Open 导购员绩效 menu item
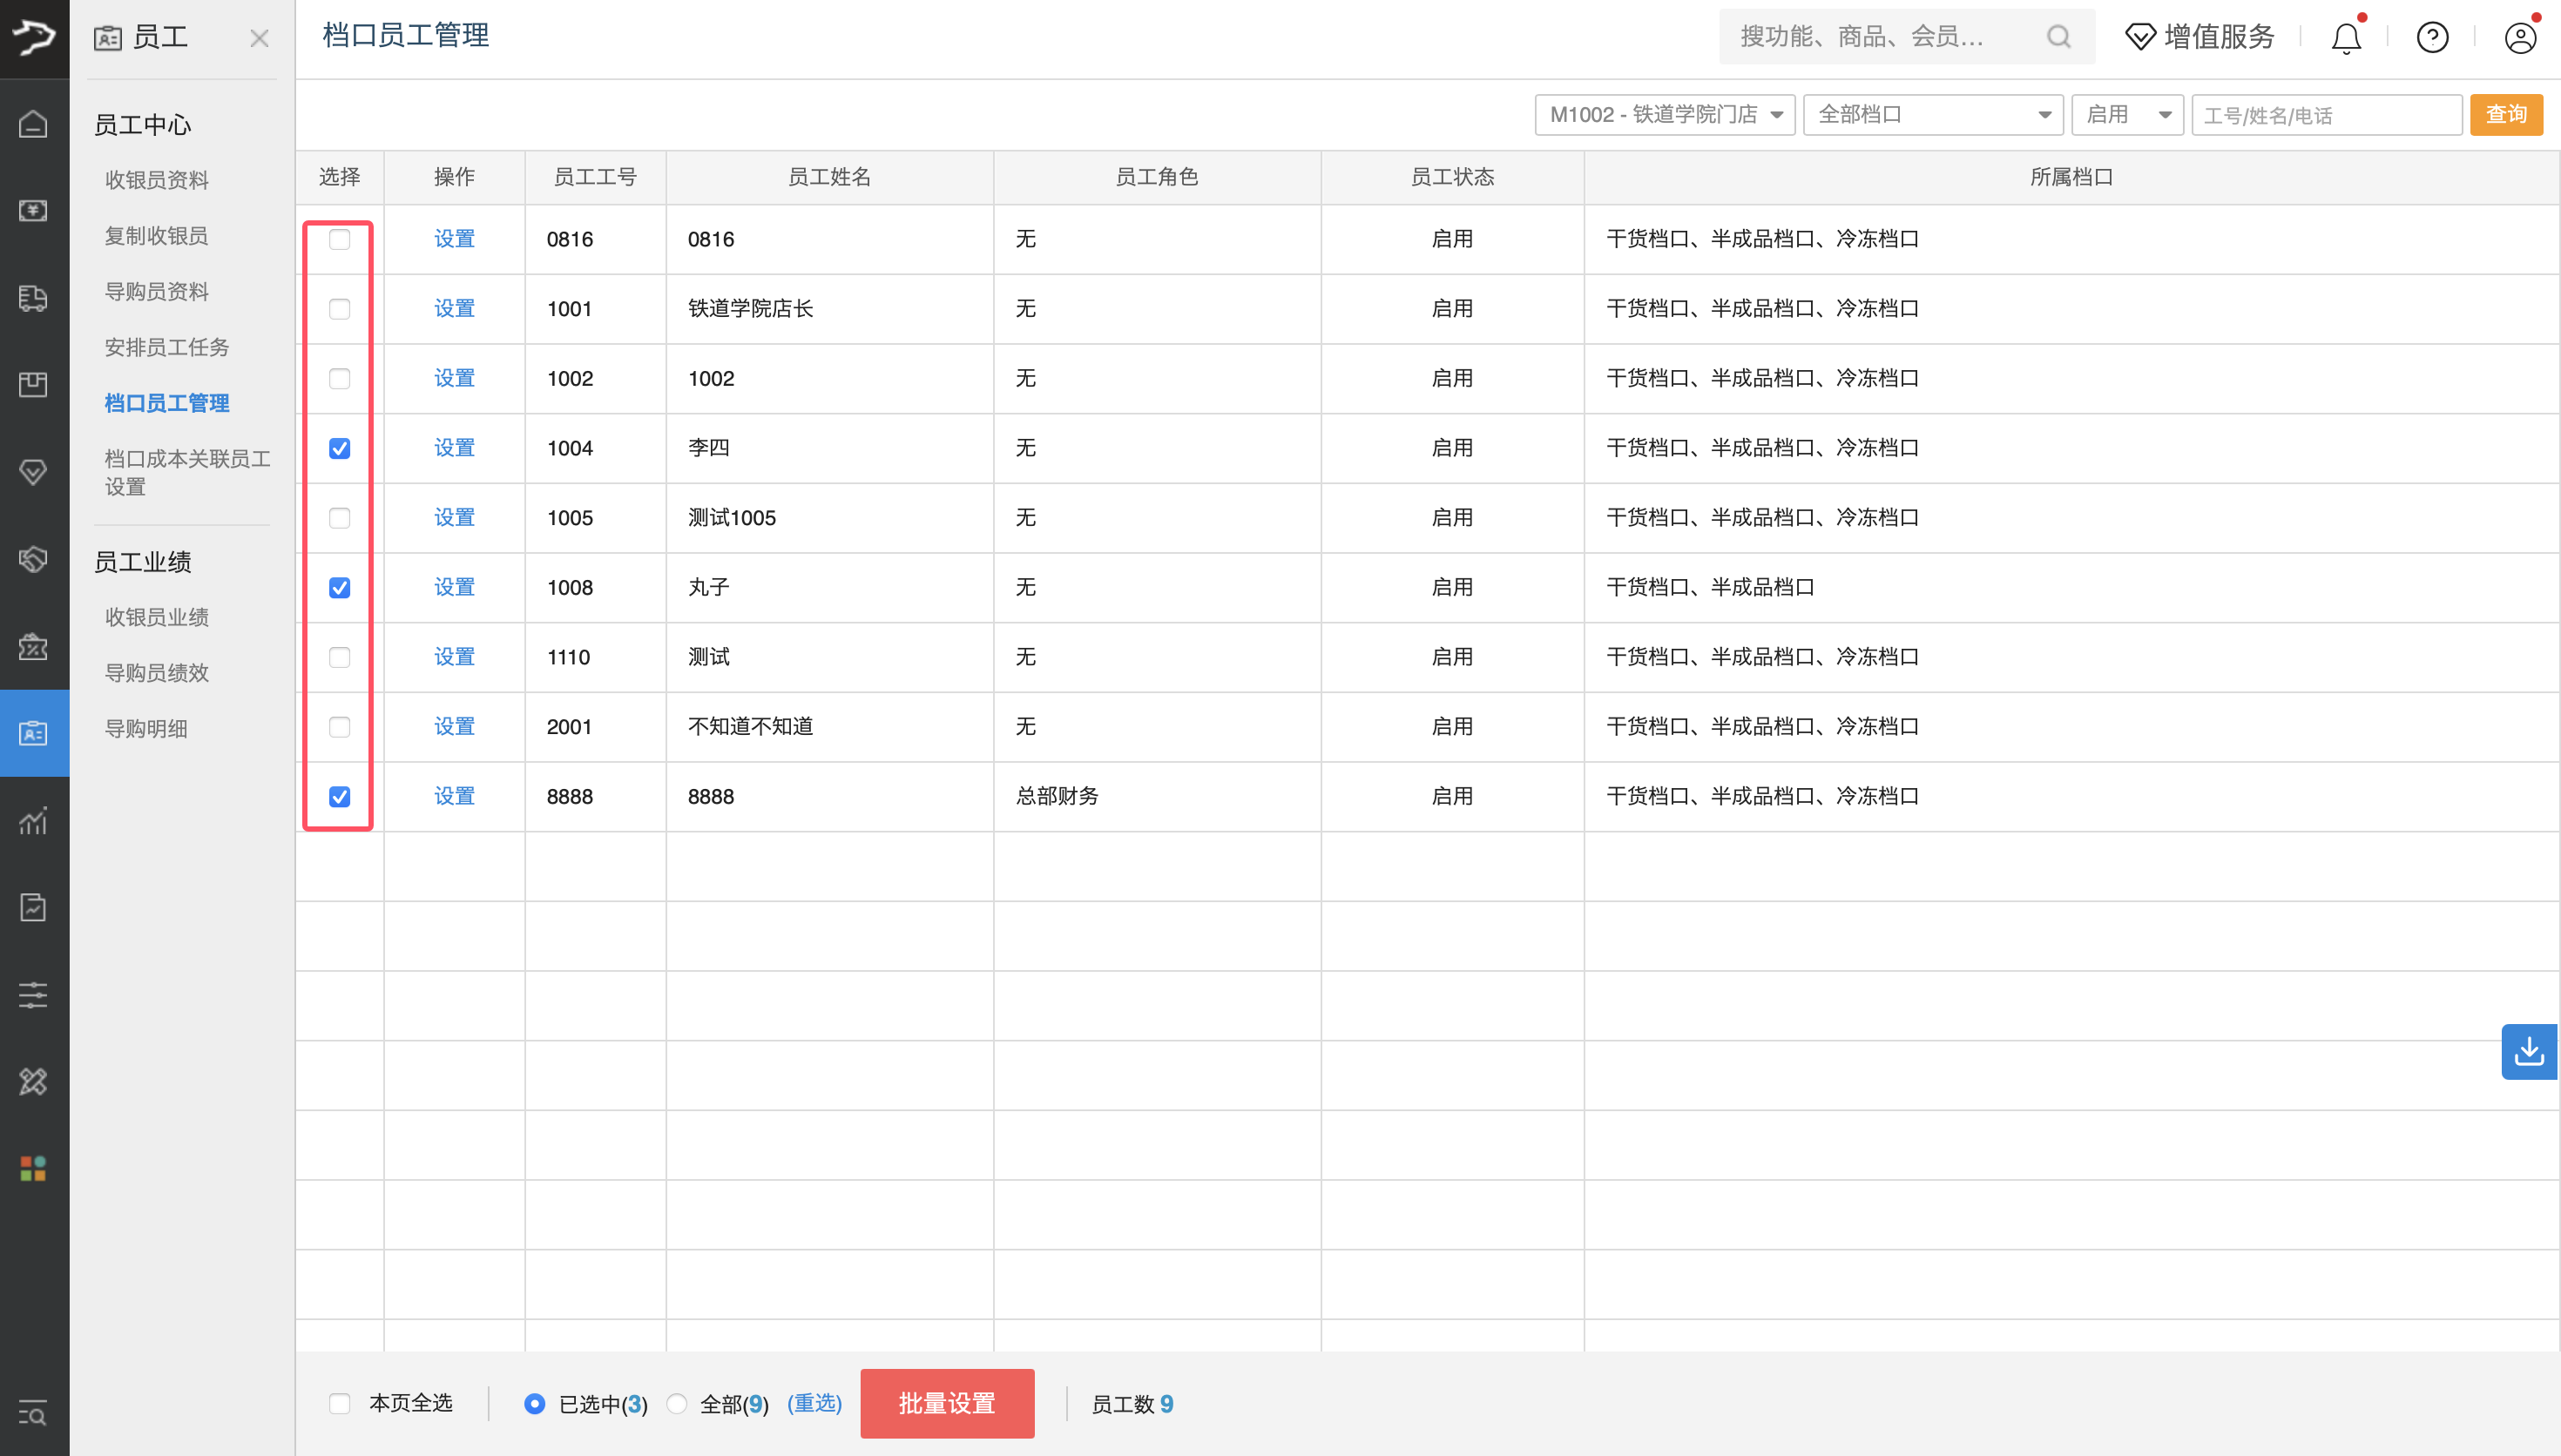This screenshot has width=2561, height=1456. [x=157, y=673]
